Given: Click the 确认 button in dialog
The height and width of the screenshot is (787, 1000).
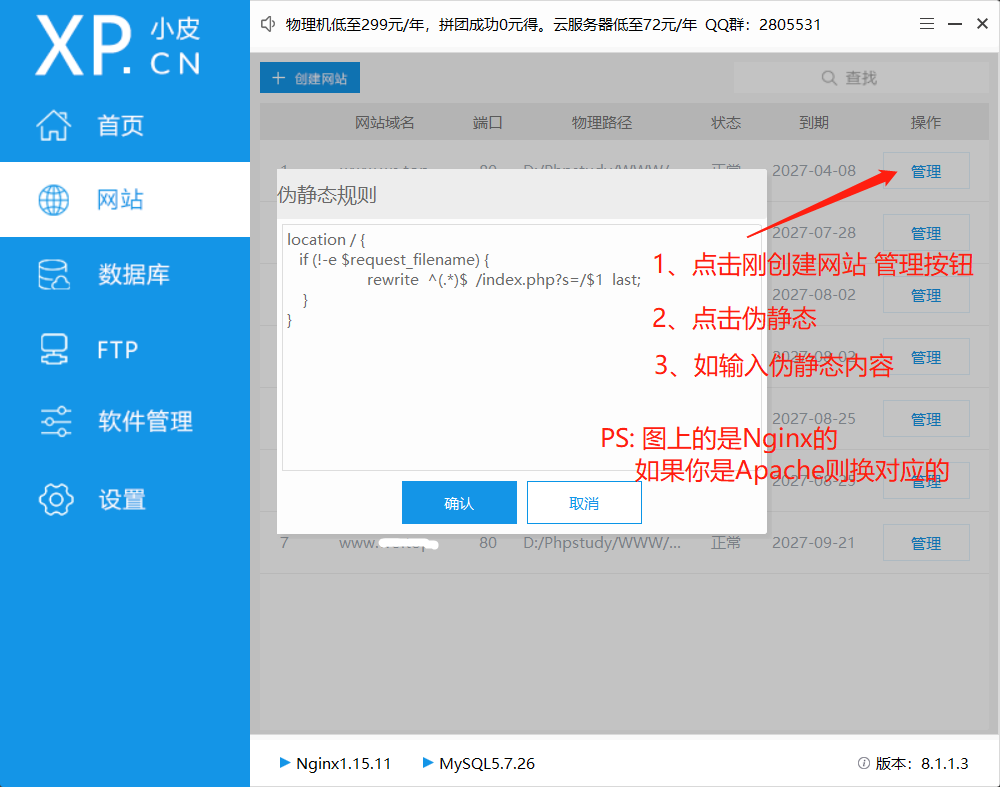Looking at the screenshot, I should click(x=459, y=503).
